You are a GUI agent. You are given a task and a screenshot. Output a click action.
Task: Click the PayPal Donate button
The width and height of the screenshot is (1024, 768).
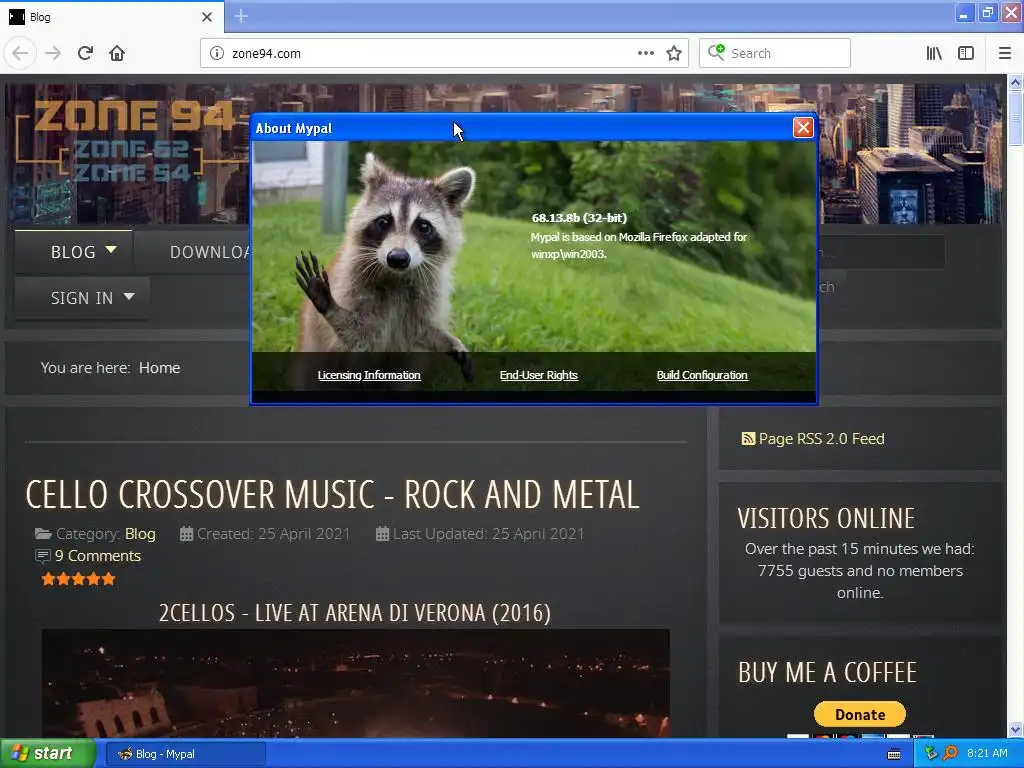[x=859, y=714]
